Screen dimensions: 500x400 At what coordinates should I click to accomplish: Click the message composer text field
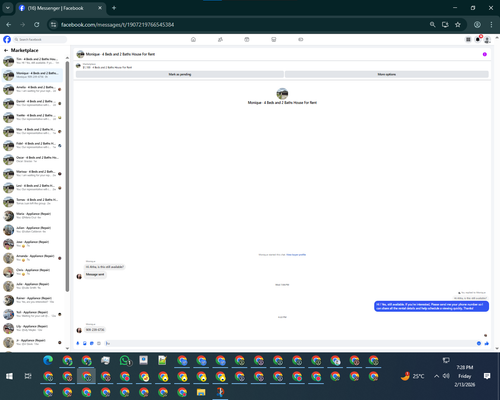click(289, 343)
